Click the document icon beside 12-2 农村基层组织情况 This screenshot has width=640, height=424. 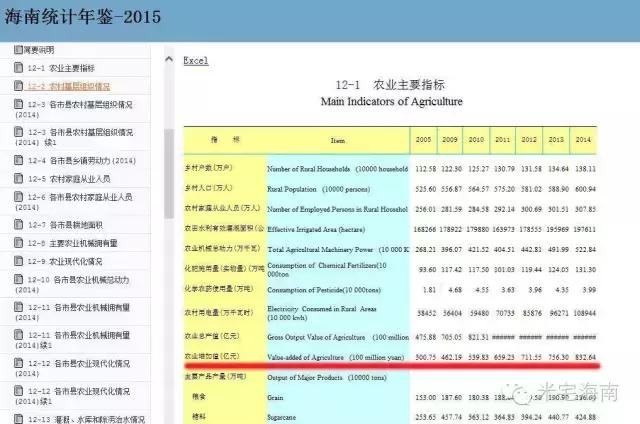18,86
